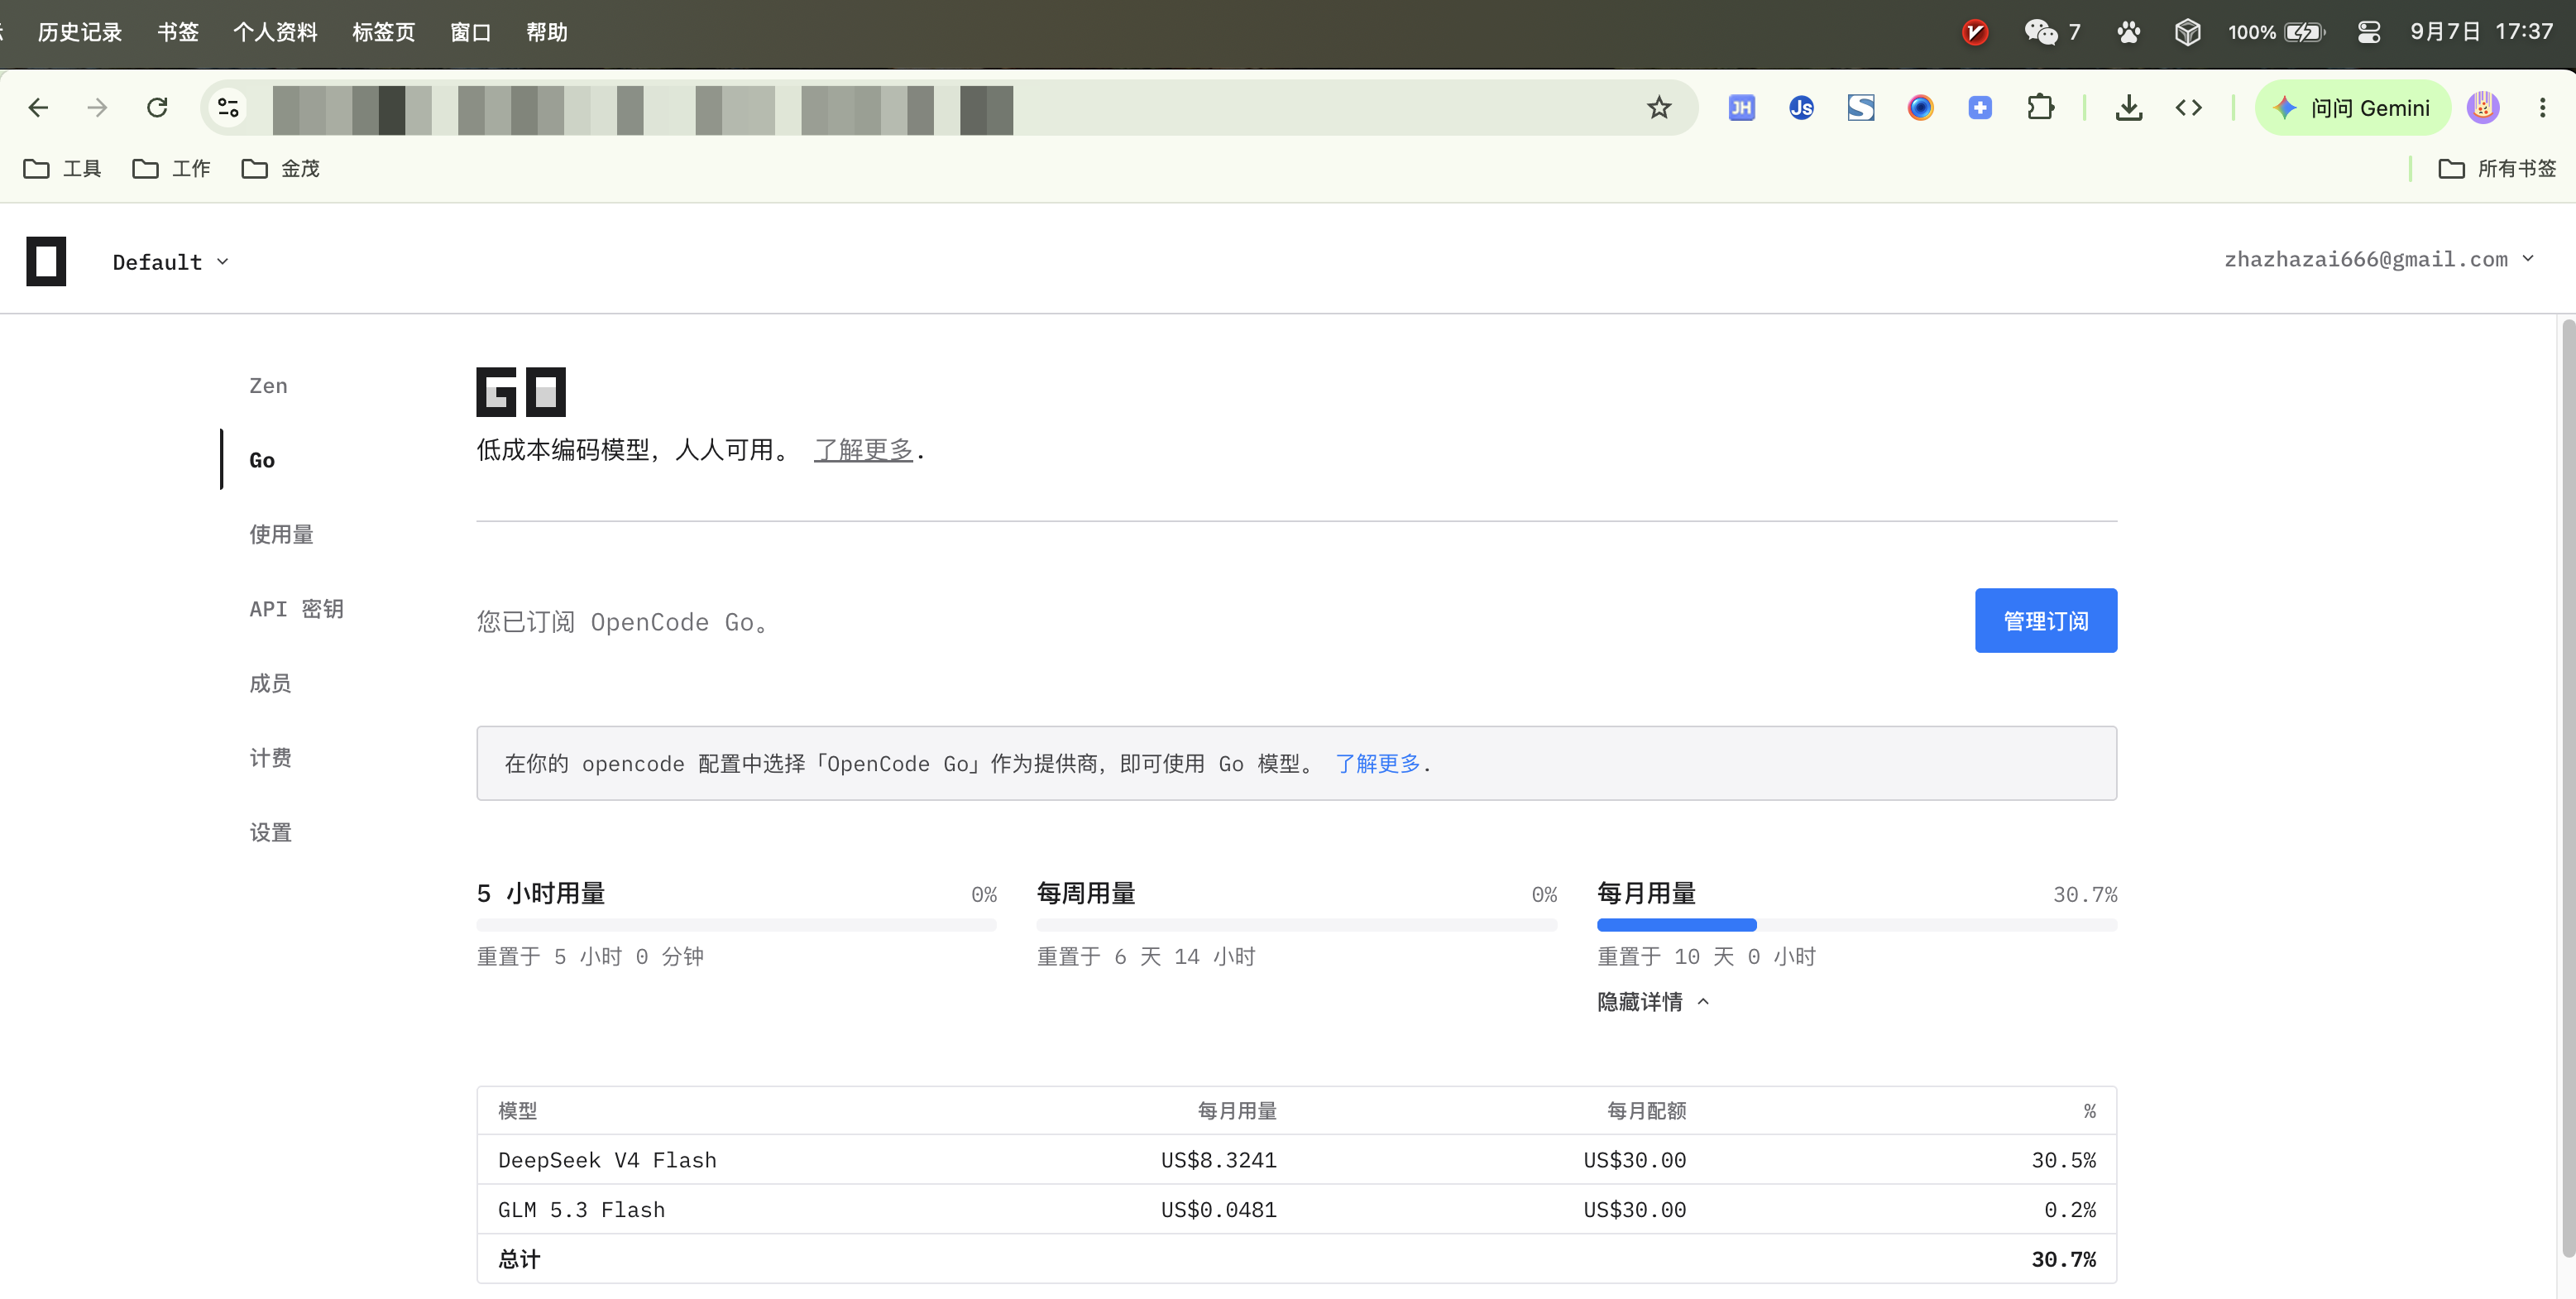Go forward to next page
This screenshot has height=1299, width=2576.
click(x=97, y=108)
